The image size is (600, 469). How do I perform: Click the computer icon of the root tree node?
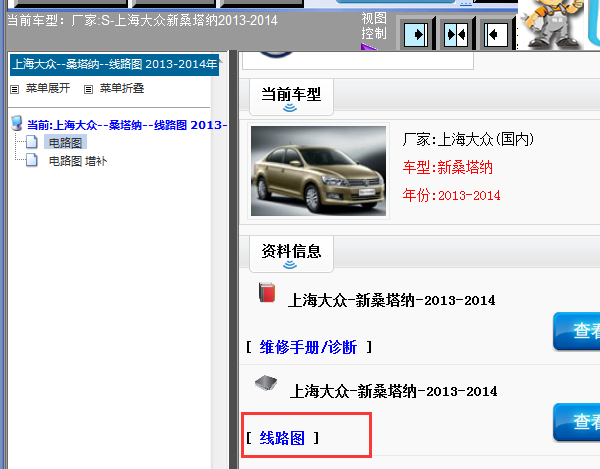coord(17,123)
